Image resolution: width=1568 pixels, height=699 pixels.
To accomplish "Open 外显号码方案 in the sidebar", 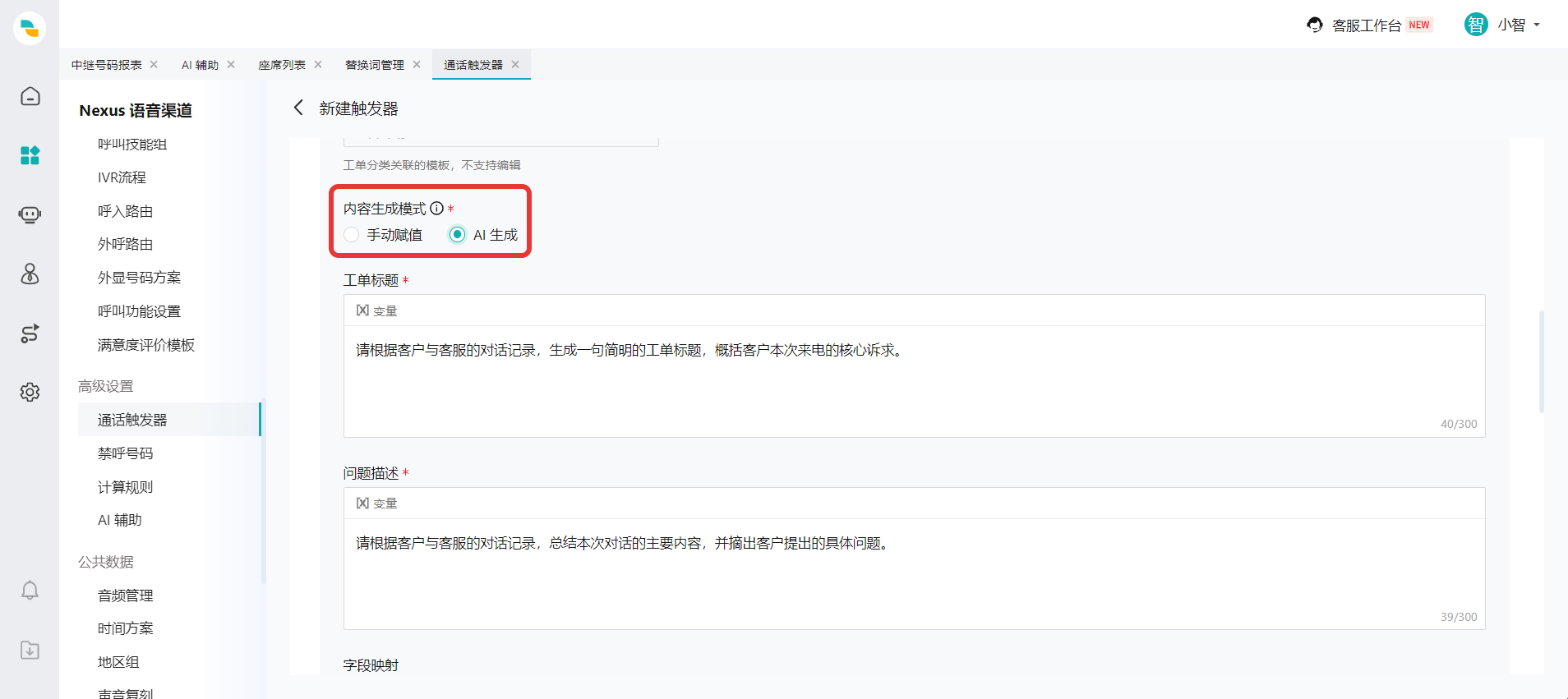I will point(139,278).
